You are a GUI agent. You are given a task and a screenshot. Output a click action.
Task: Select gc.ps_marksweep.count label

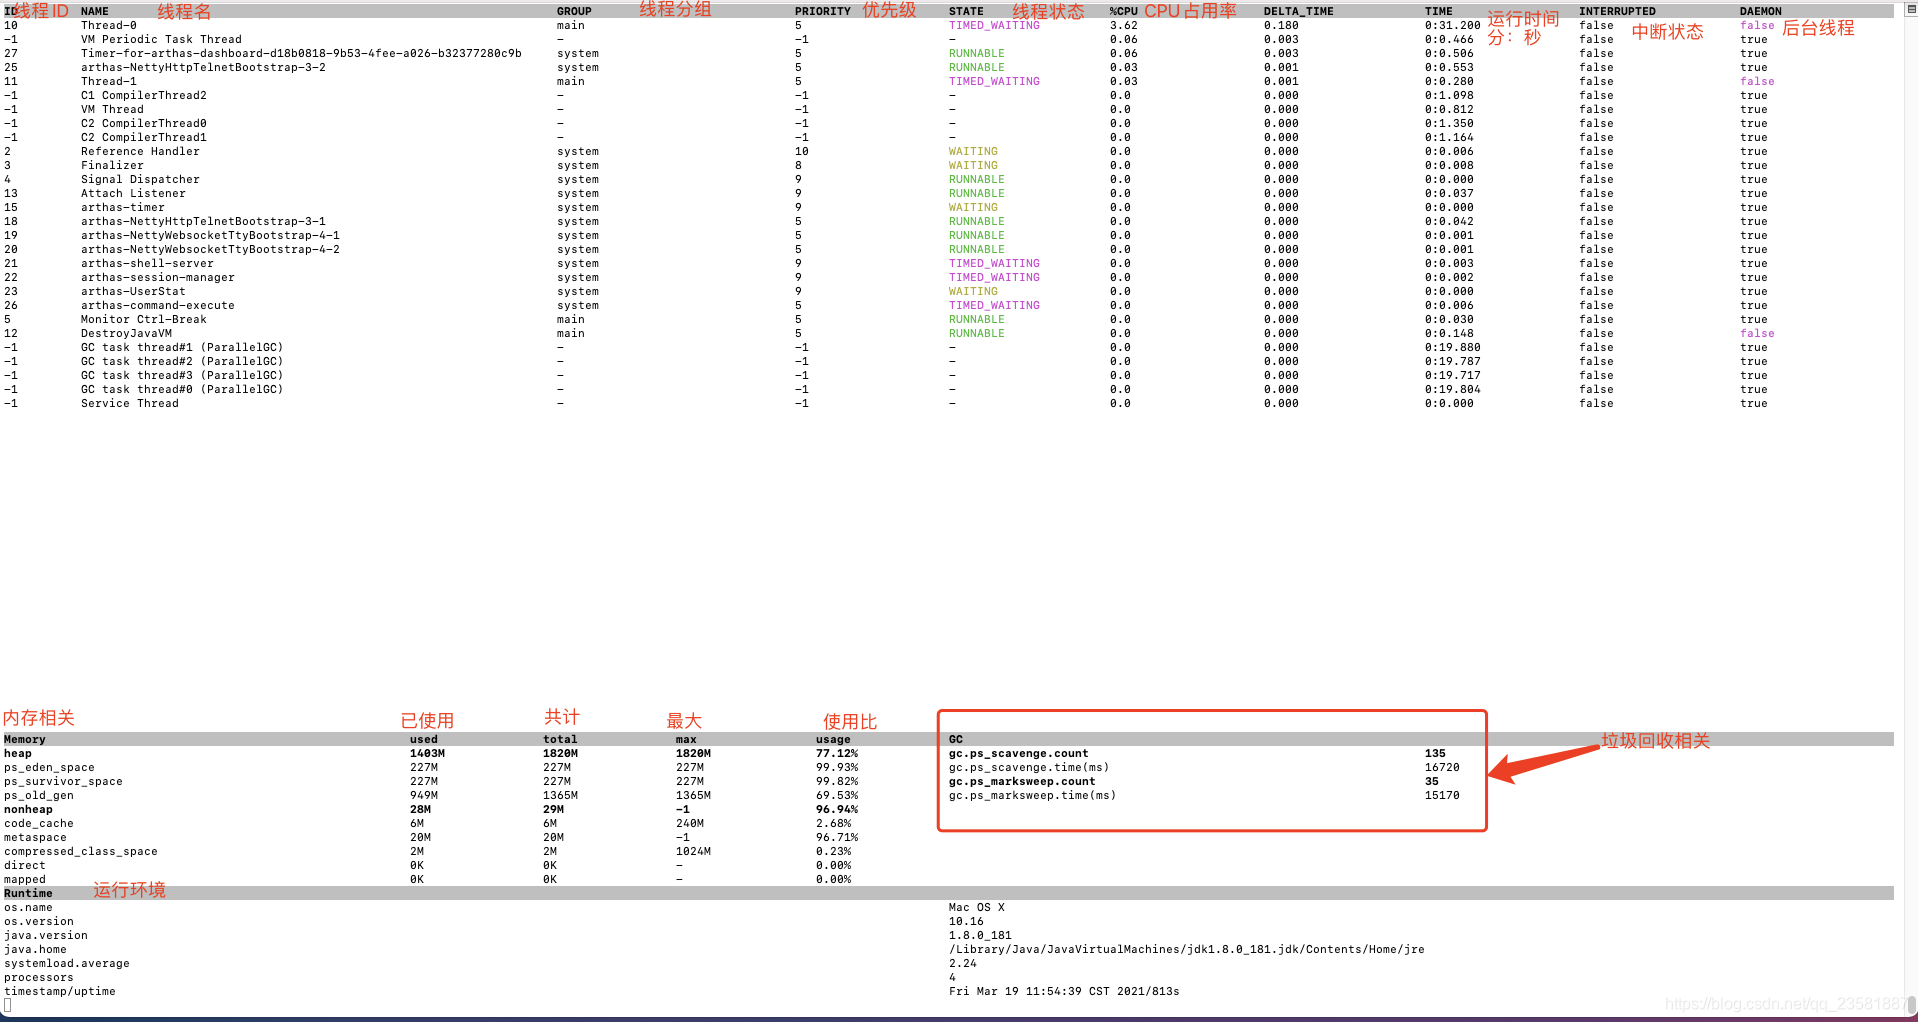[x=1022, y=782]
